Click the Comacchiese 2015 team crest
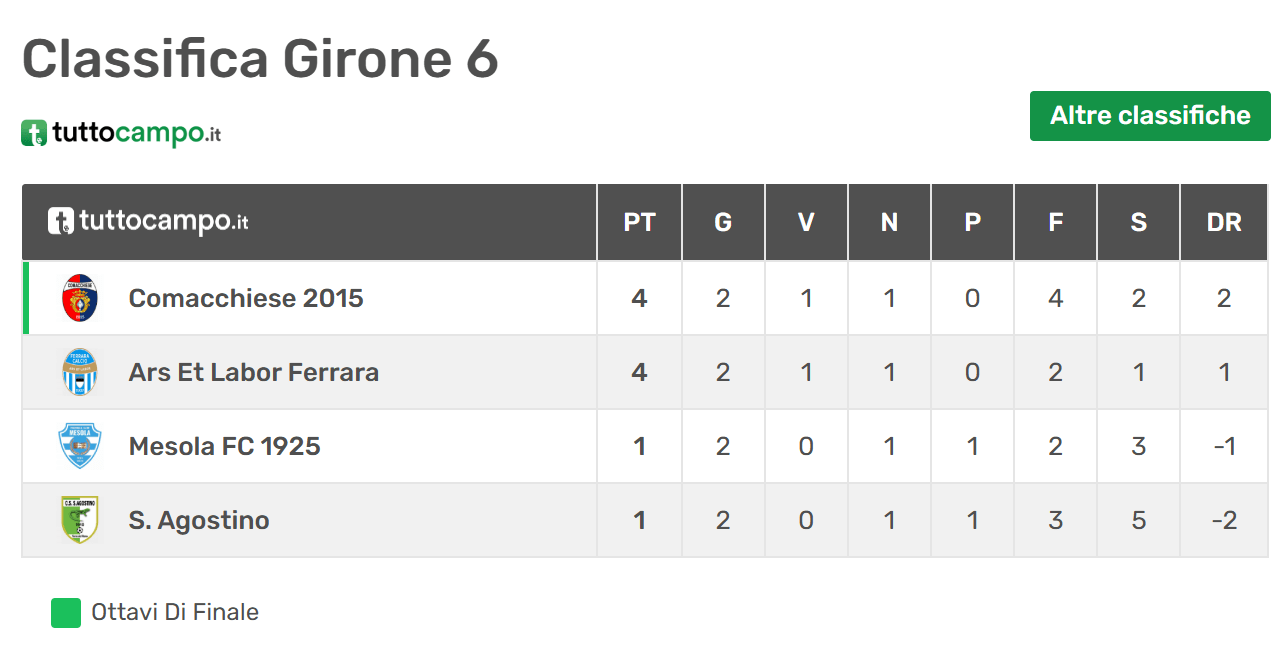The height and width of the screenshot is (649, 1287). point(81,298)
